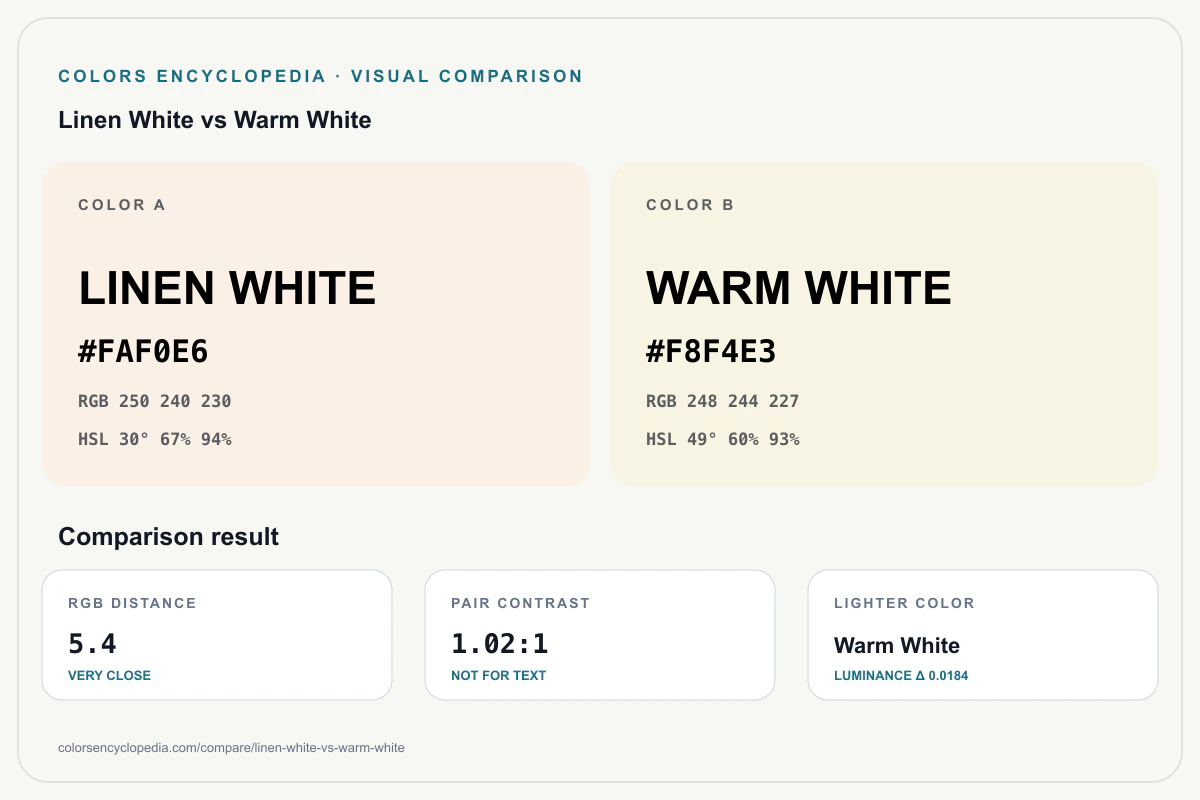Click the Warm White lighter color result
The height and width of the screenshot is (800, 1200).
[897, 645]
